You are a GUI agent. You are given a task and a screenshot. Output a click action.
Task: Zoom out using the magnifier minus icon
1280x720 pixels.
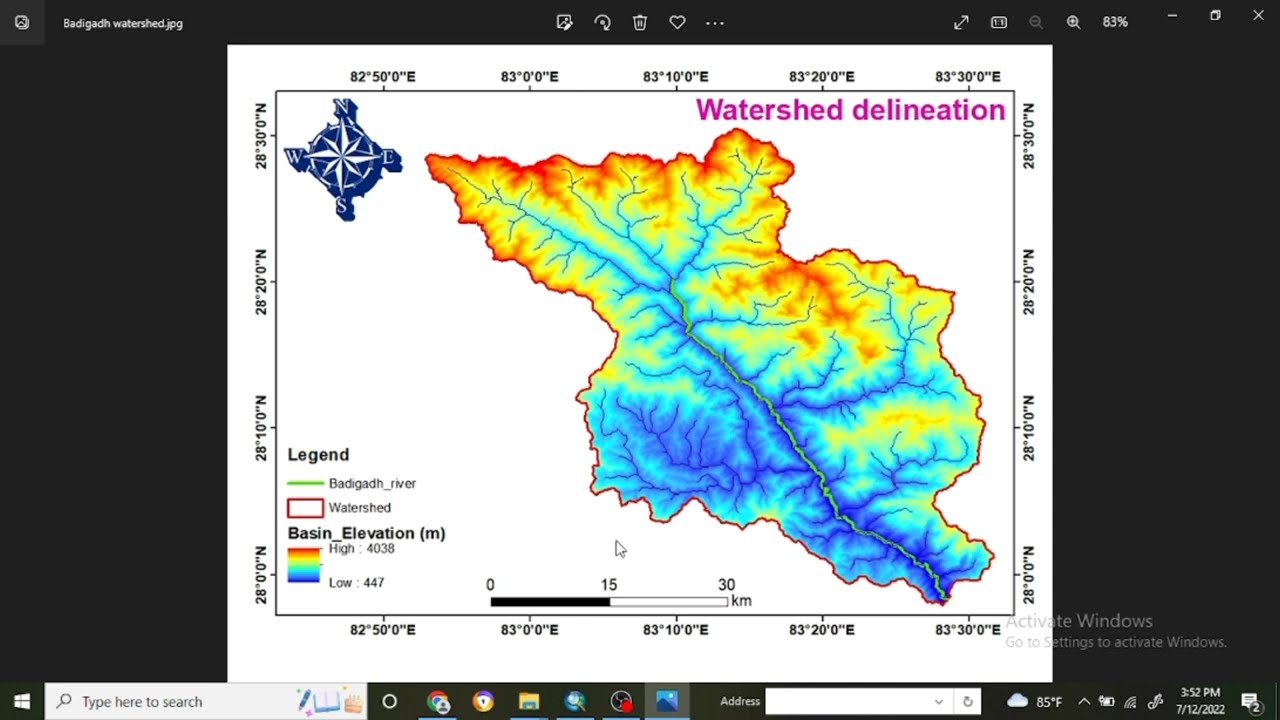click(x=1035, y=22)
